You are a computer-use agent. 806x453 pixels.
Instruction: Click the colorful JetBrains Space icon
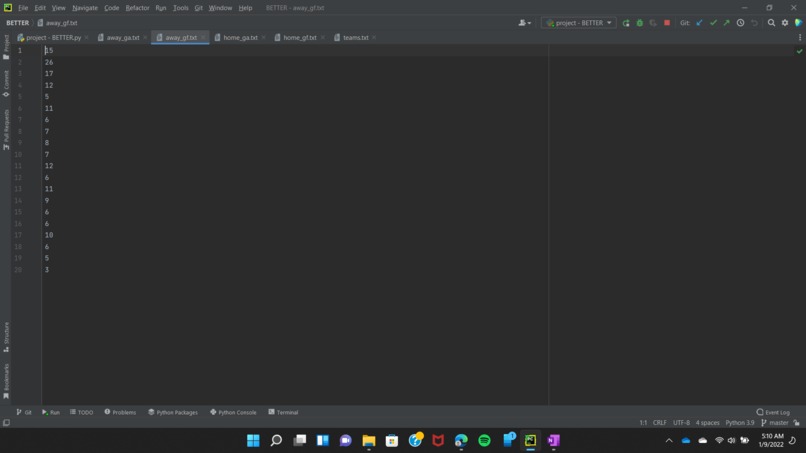(798, 23)
